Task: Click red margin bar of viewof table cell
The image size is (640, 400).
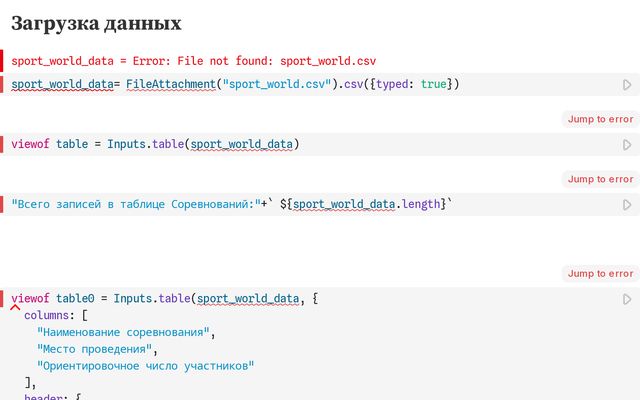Action: tap(2, 144)
